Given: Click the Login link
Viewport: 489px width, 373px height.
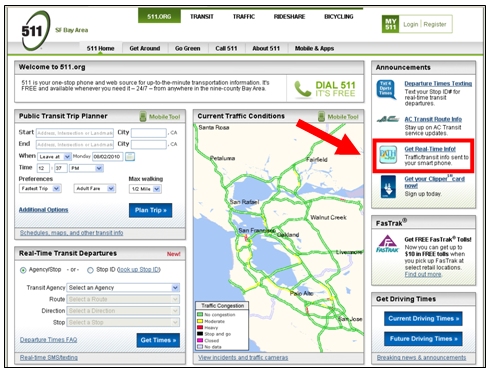Looking at the screenshot, I should 410,24.
